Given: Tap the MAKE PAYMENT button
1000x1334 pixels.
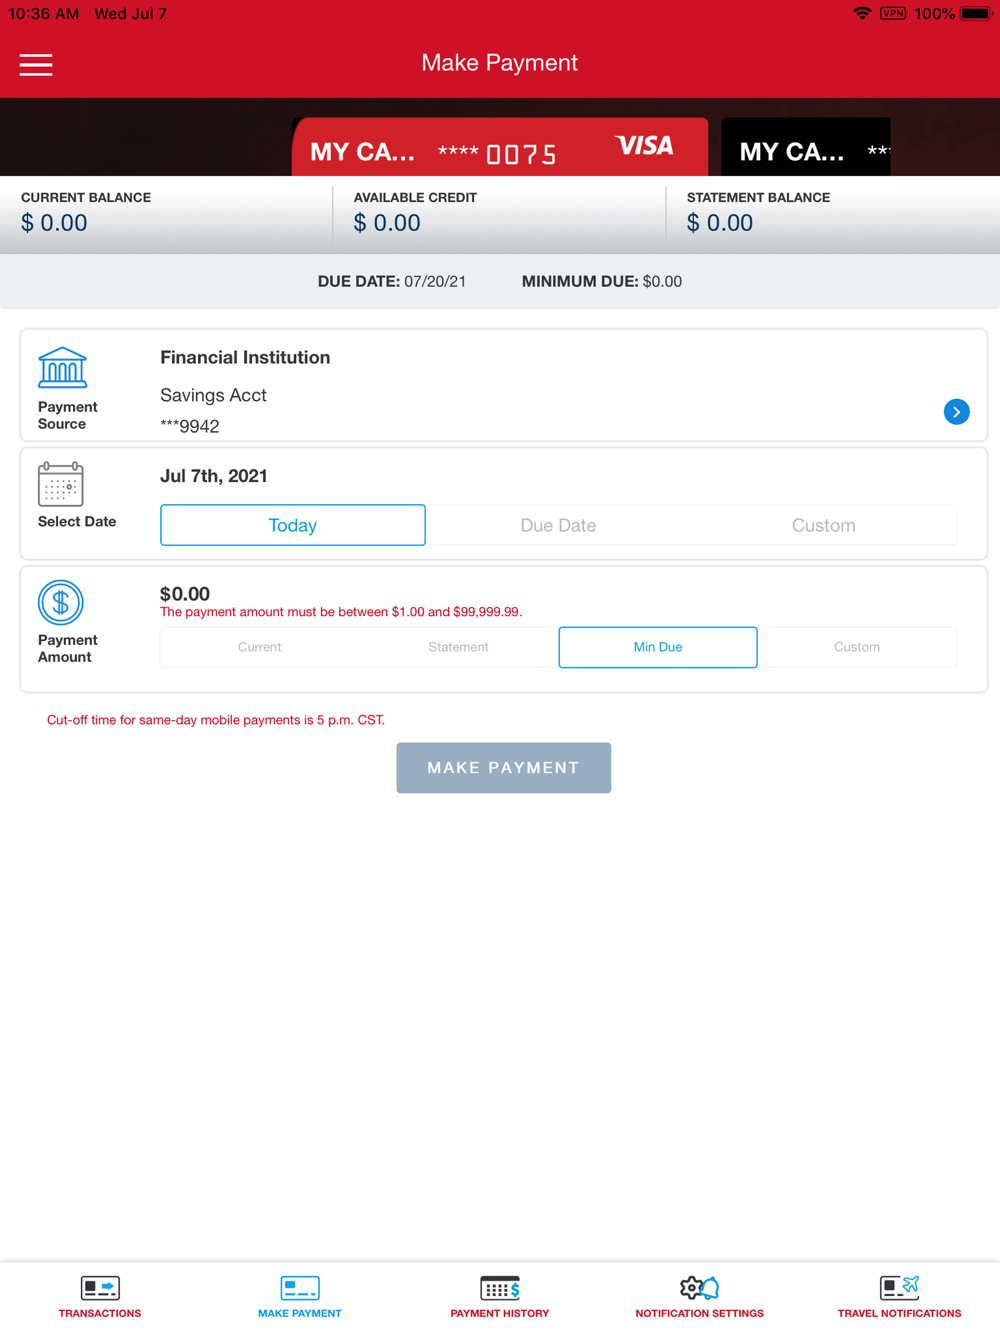Looking at the screenshot, I should [x=504, y=768].
